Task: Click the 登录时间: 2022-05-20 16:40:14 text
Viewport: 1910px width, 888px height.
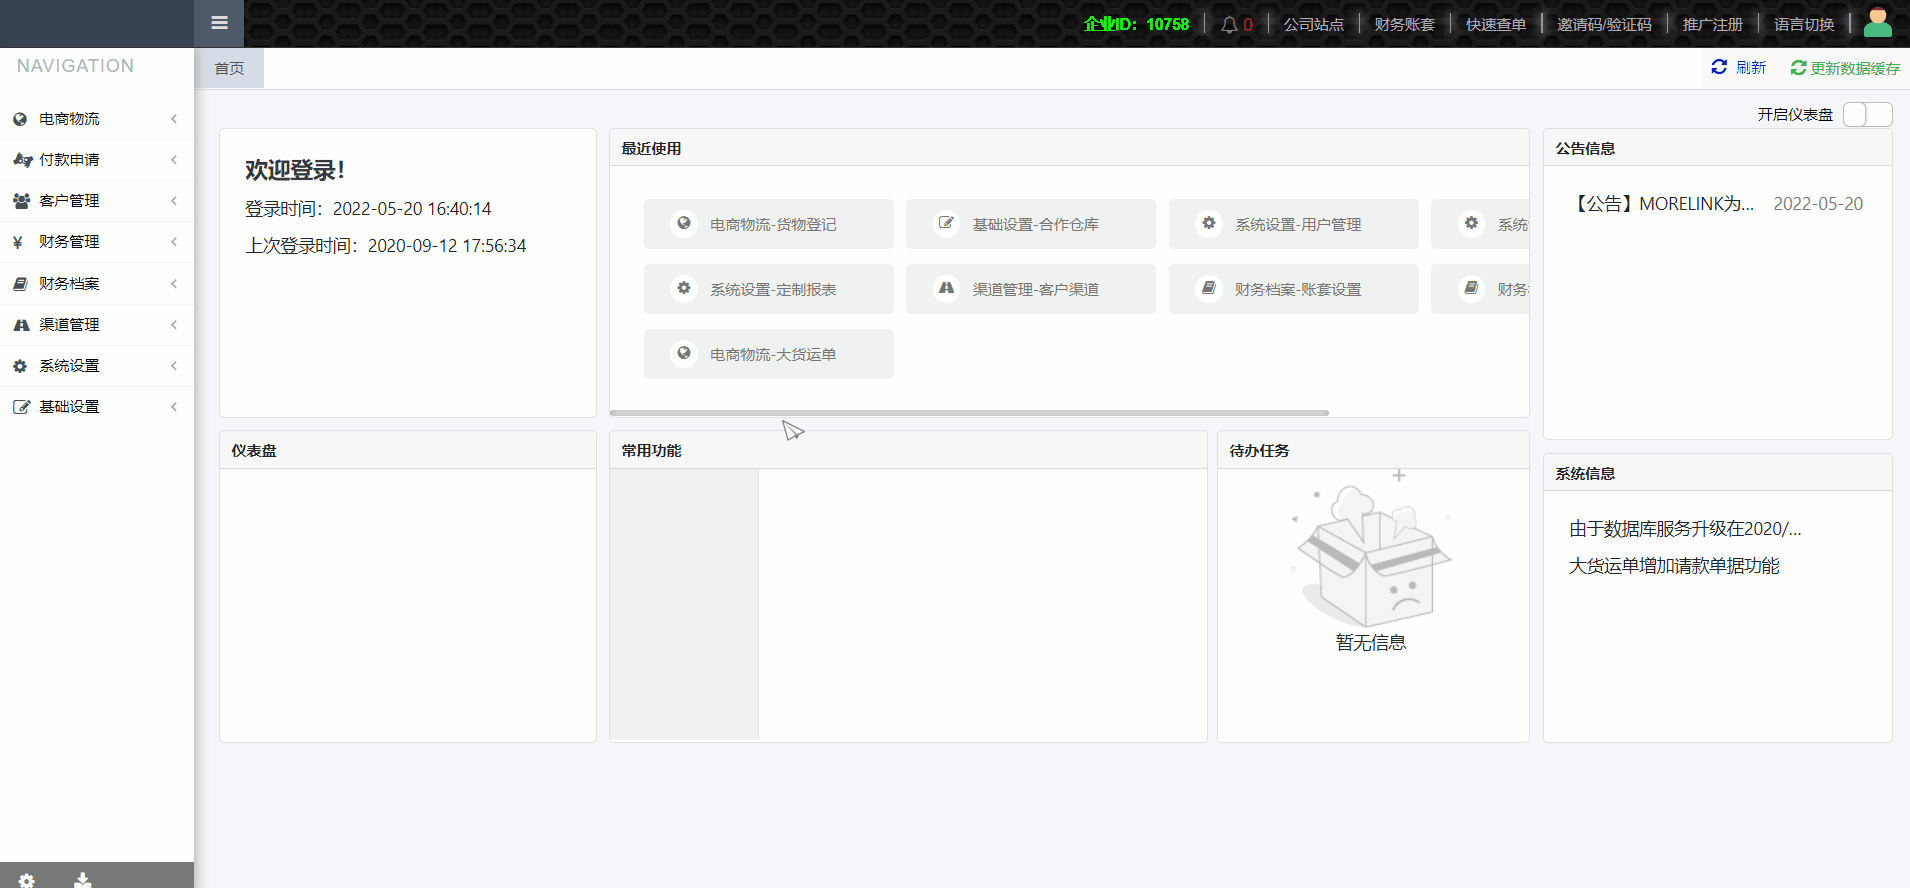Action: (x=368, y=209)
